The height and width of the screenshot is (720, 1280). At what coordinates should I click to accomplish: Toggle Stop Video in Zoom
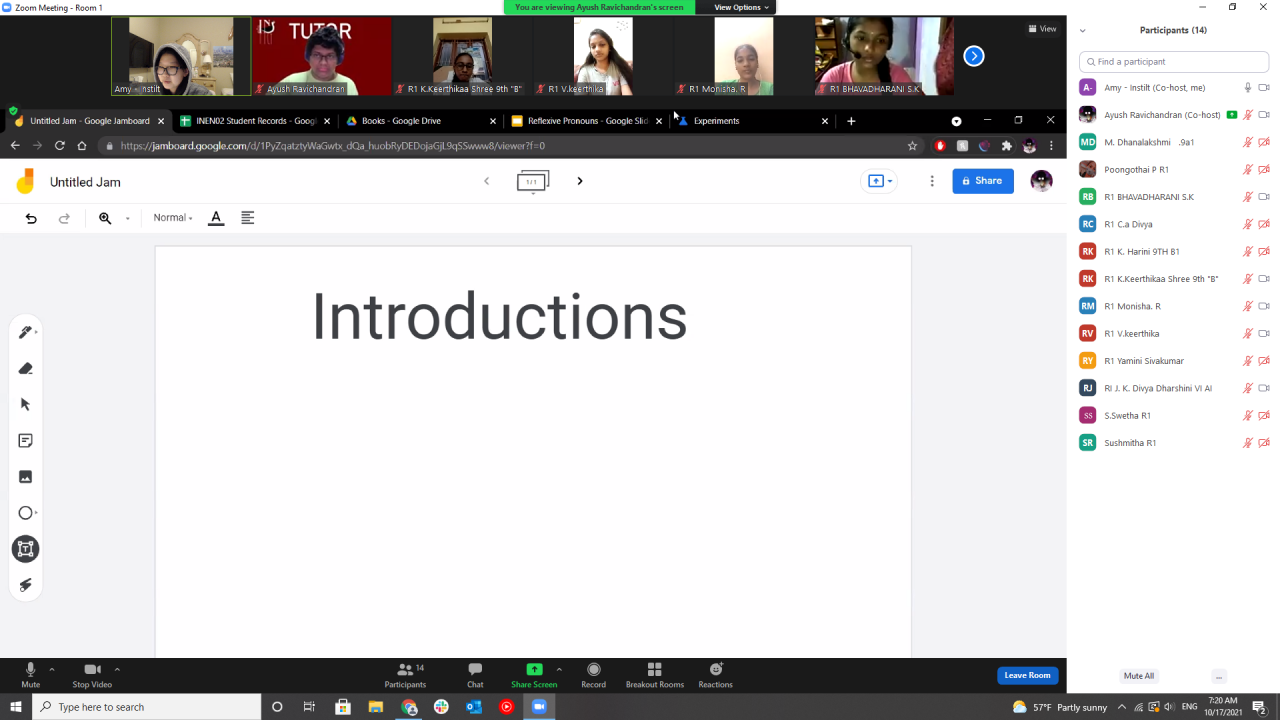(92, 675)
